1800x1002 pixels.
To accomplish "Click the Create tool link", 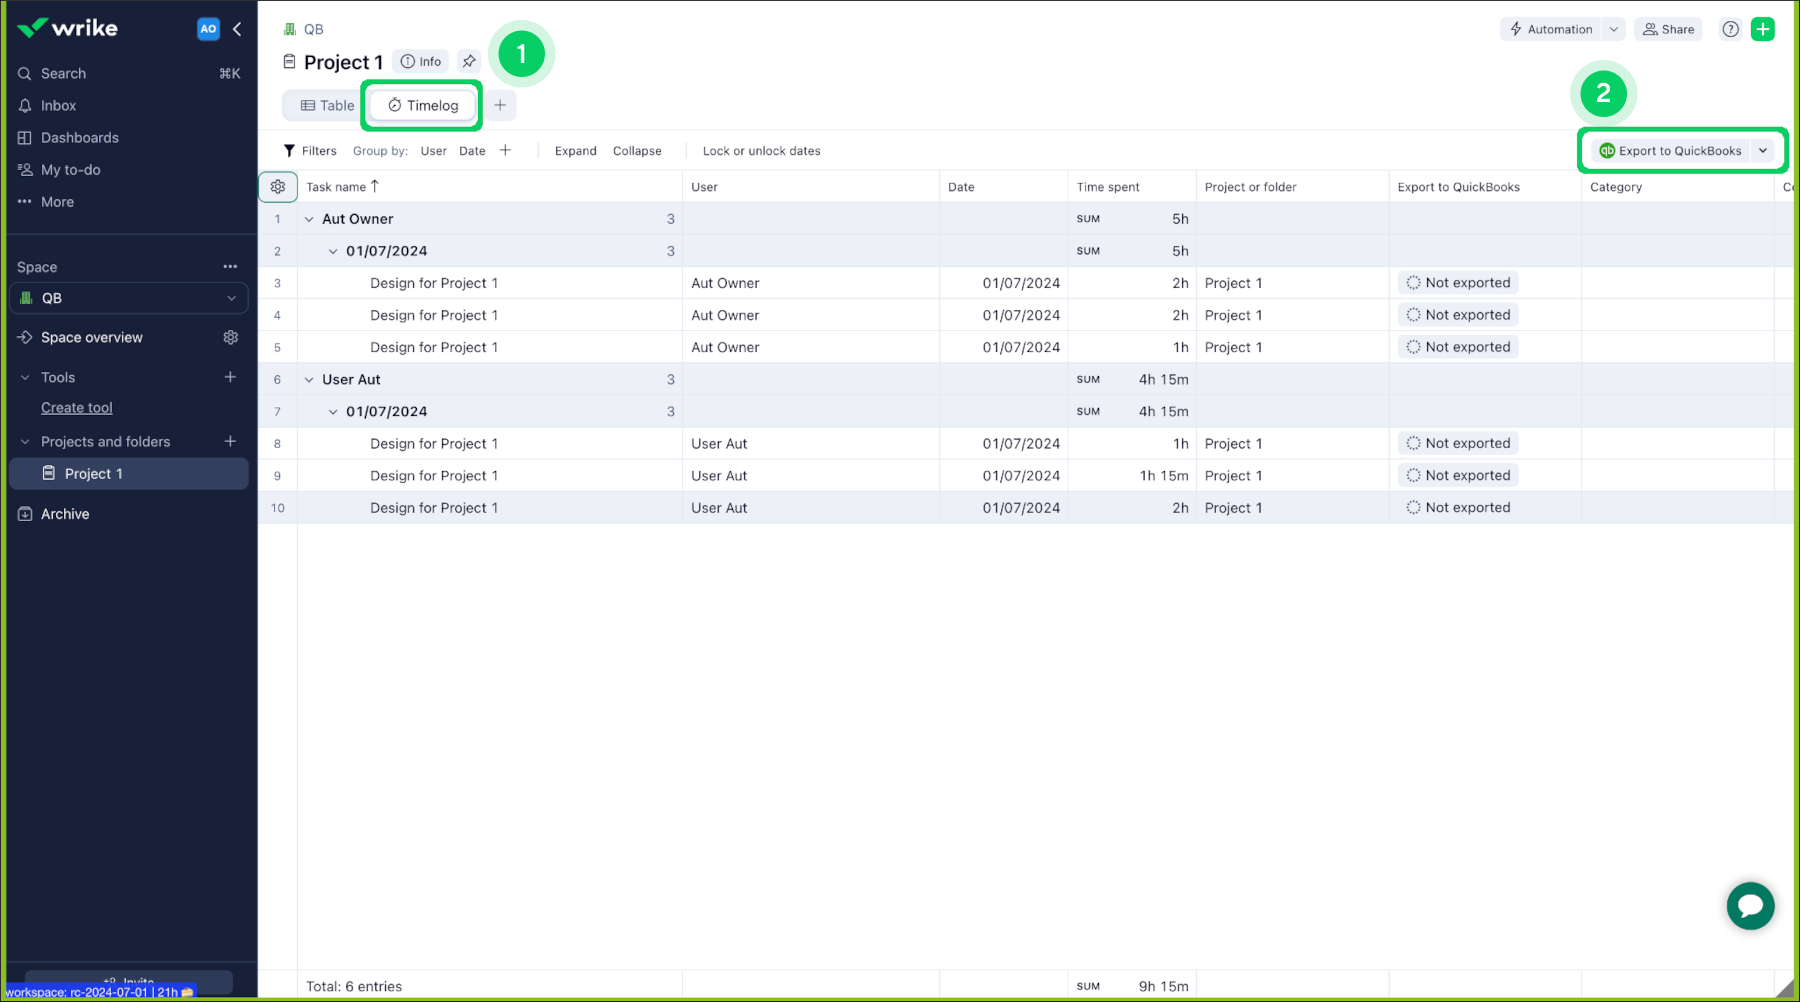I will click(77, 407).
